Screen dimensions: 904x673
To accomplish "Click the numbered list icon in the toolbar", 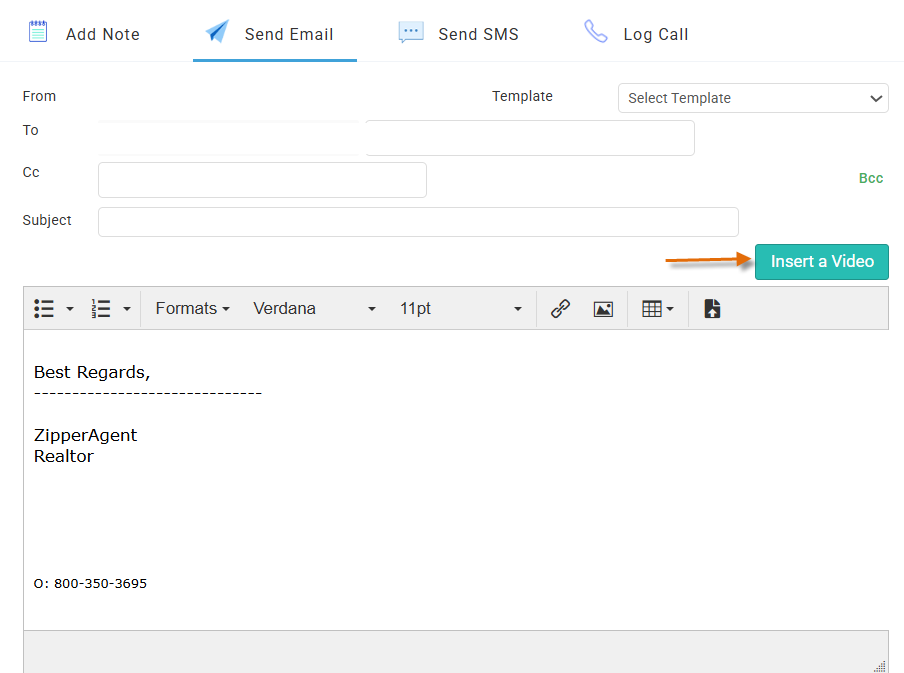I will tap(101, 309).
